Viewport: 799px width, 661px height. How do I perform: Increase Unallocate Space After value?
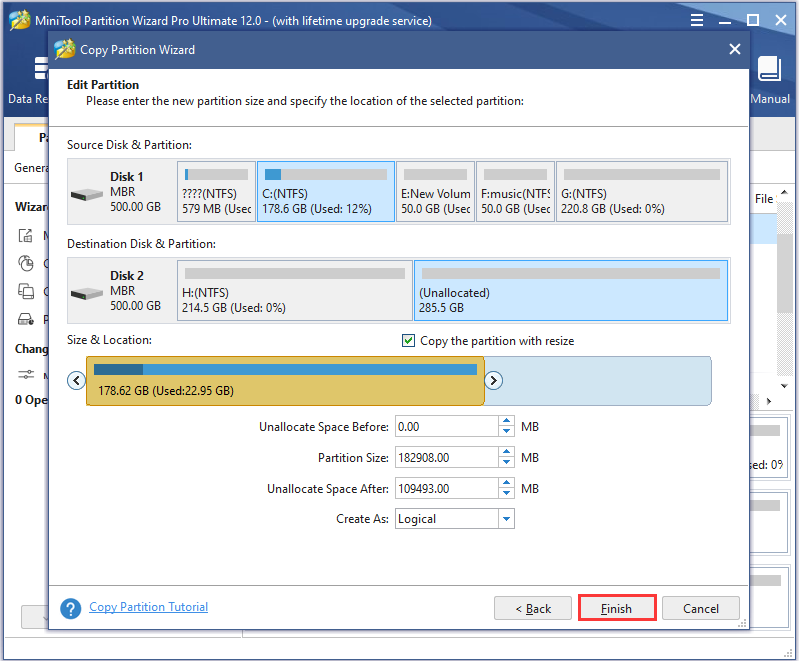pos(506,483)
